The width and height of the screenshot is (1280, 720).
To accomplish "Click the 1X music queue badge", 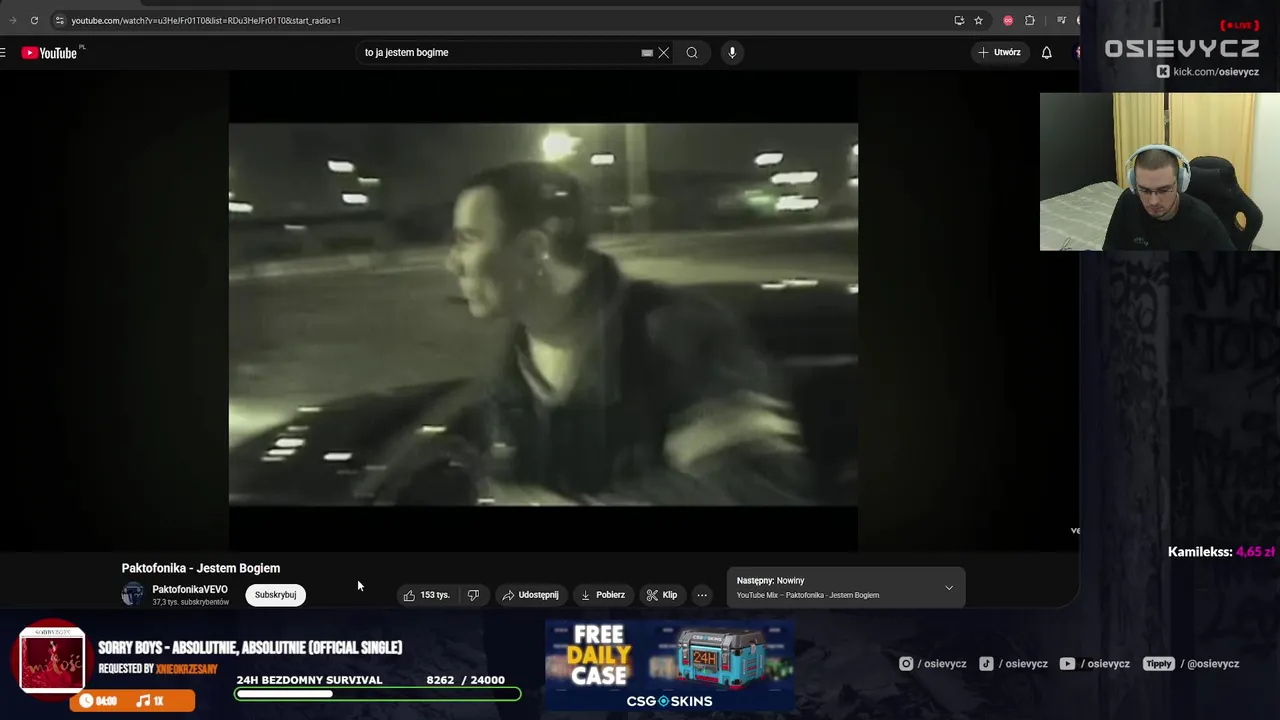I will [150, 701].
